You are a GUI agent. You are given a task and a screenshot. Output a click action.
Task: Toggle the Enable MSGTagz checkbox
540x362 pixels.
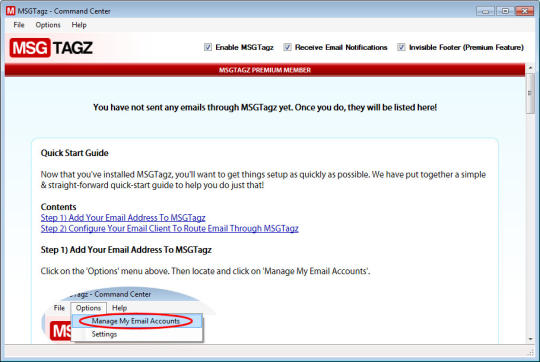pyautogui.click(x=208, y=47)
